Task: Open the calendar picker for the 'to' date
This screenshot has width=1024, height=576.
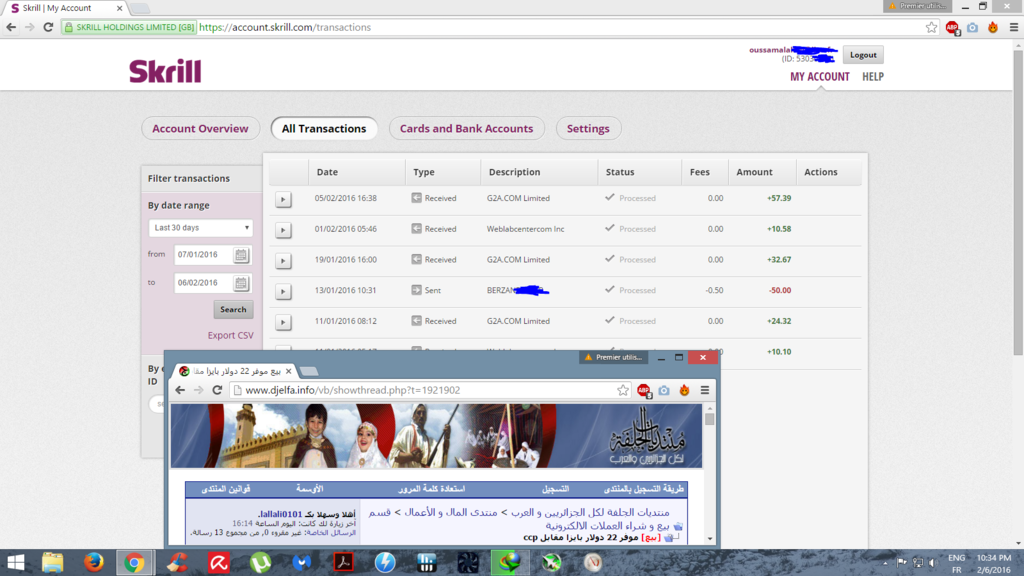Action: 241,283
